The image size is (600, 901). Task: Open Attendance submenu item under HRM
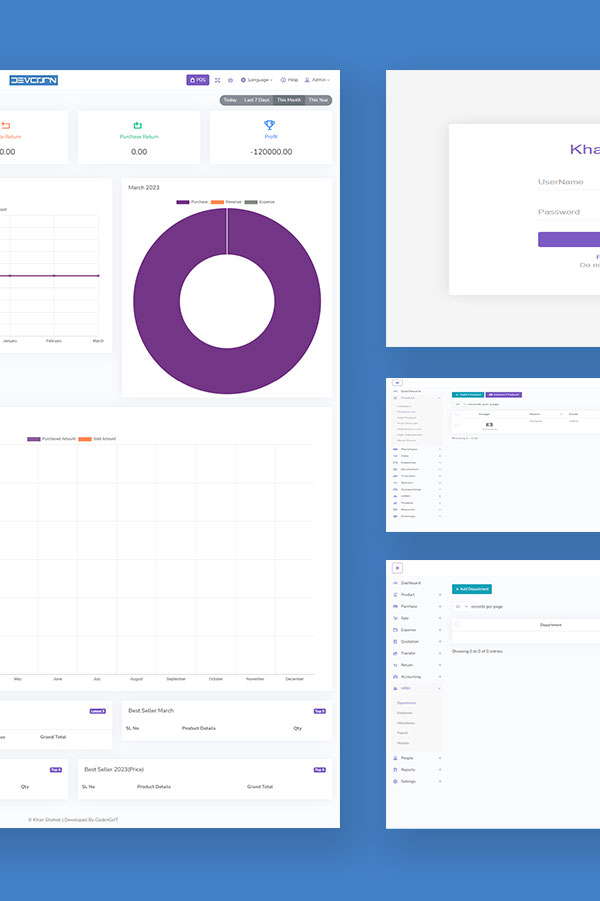point(406,723)
